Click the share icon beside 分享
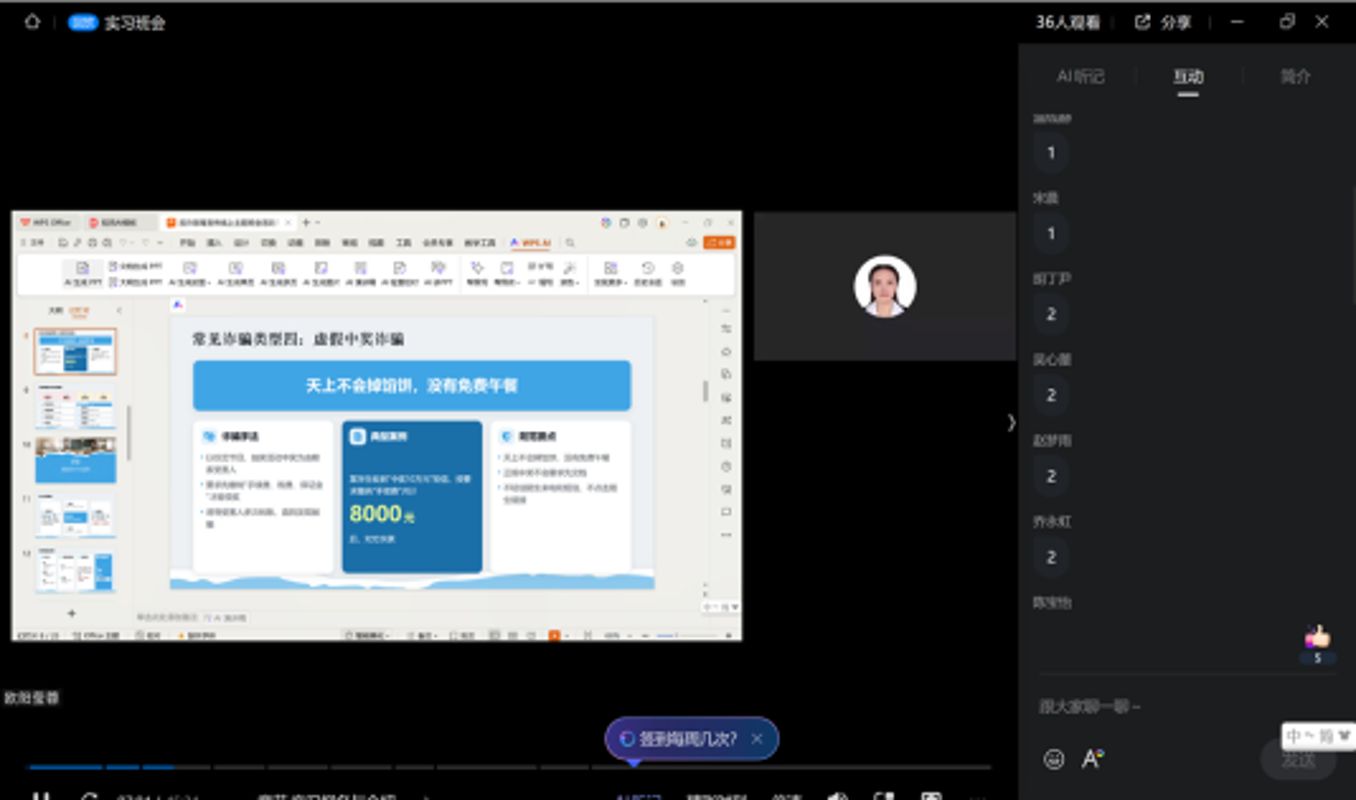The height and width of the screenshot is (800, 1356). [1143, 22]
